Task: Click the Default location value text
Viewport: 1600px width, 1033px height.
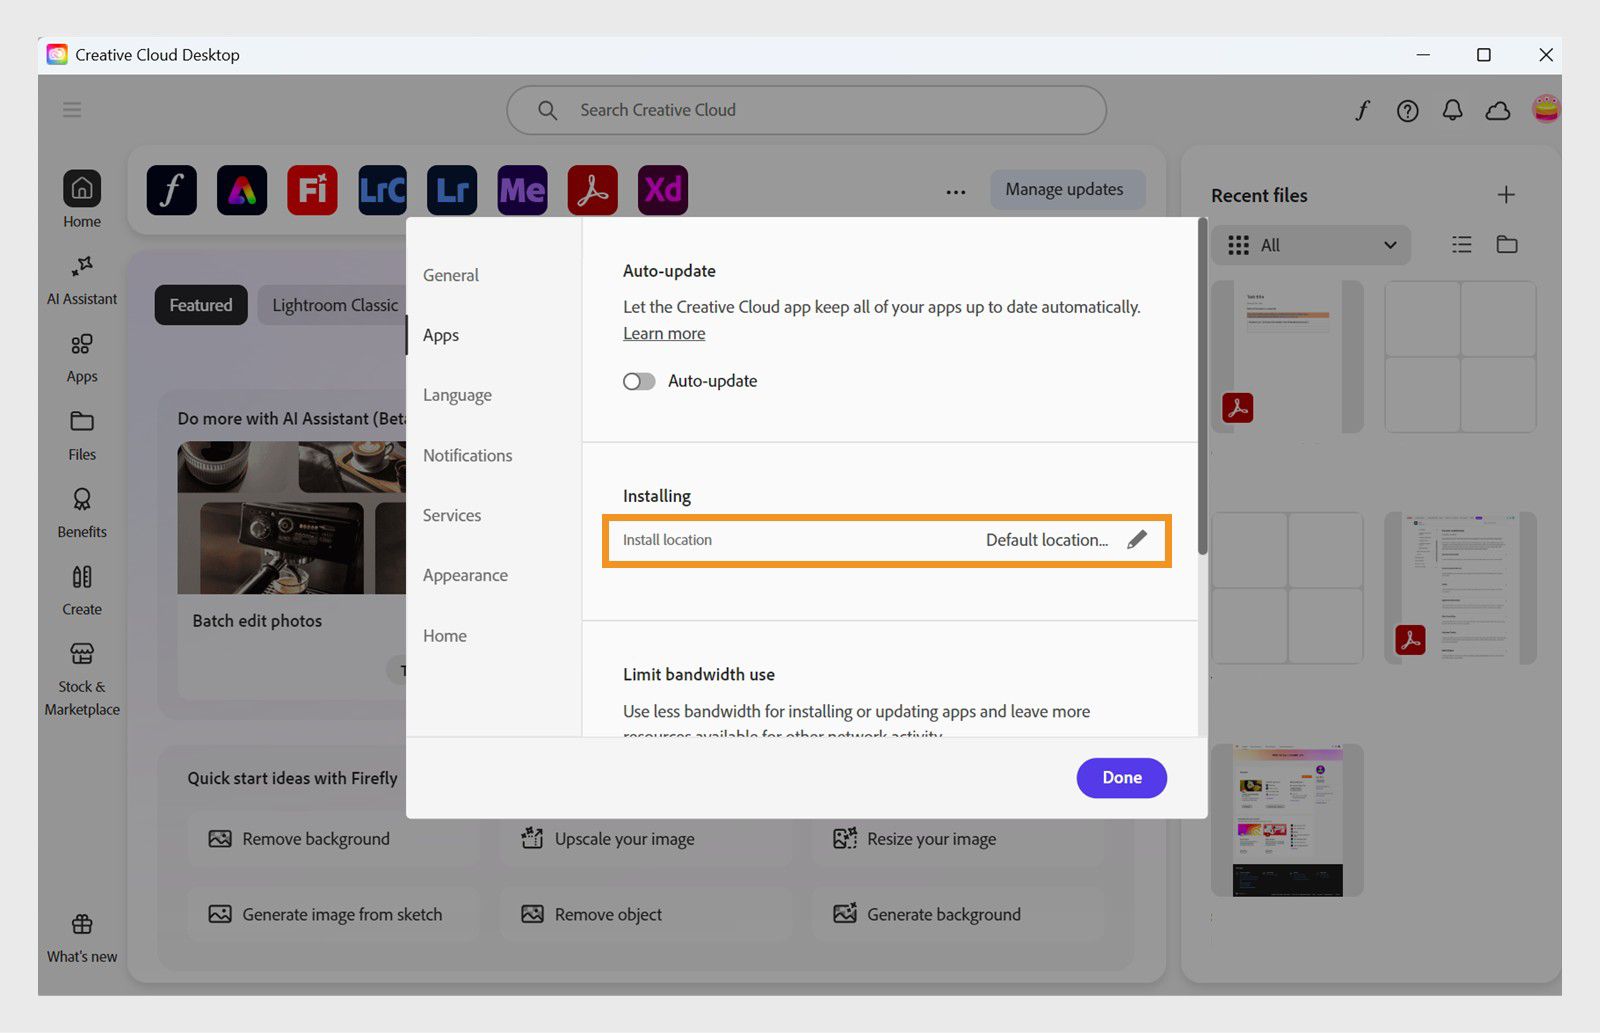Action: coord(1047,540)
